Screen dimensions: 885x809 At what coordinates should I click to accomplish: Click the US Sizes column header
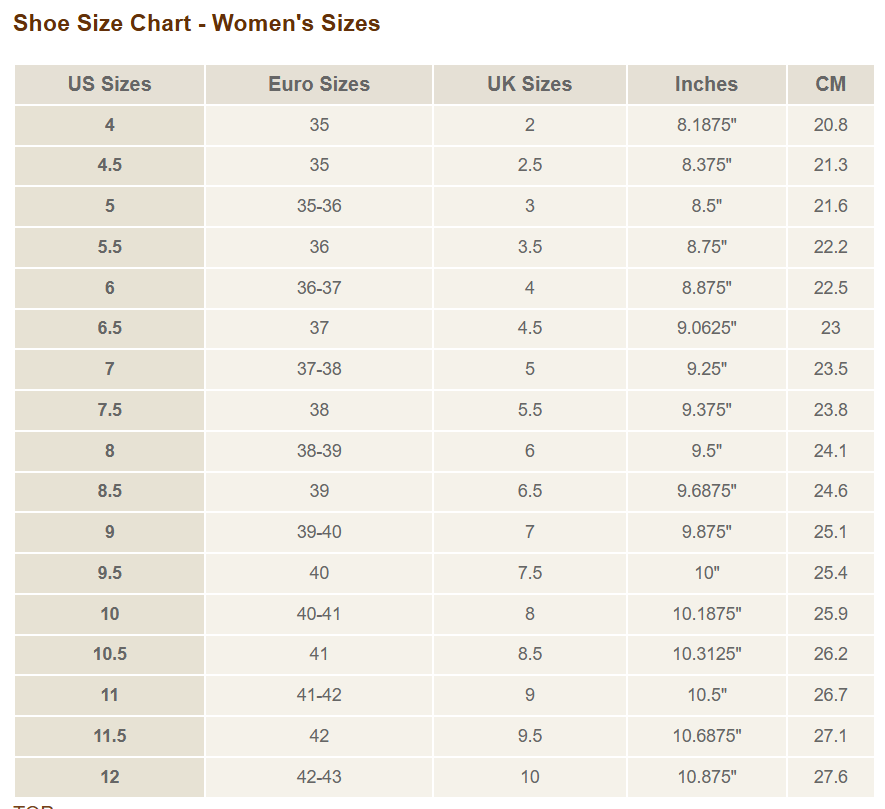109,85
